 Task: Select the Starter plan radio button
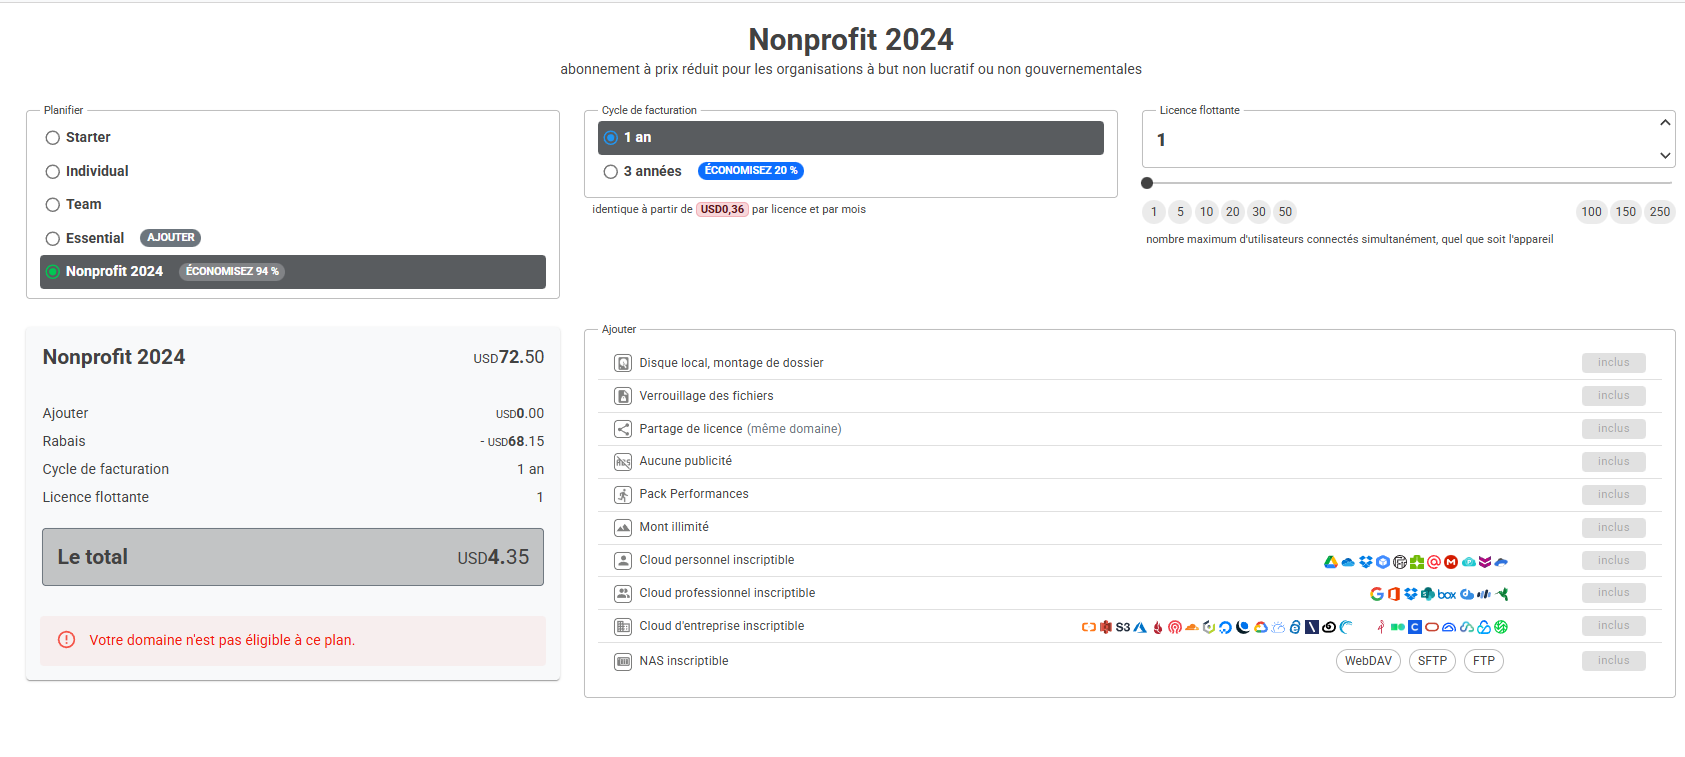click(53, 138)
